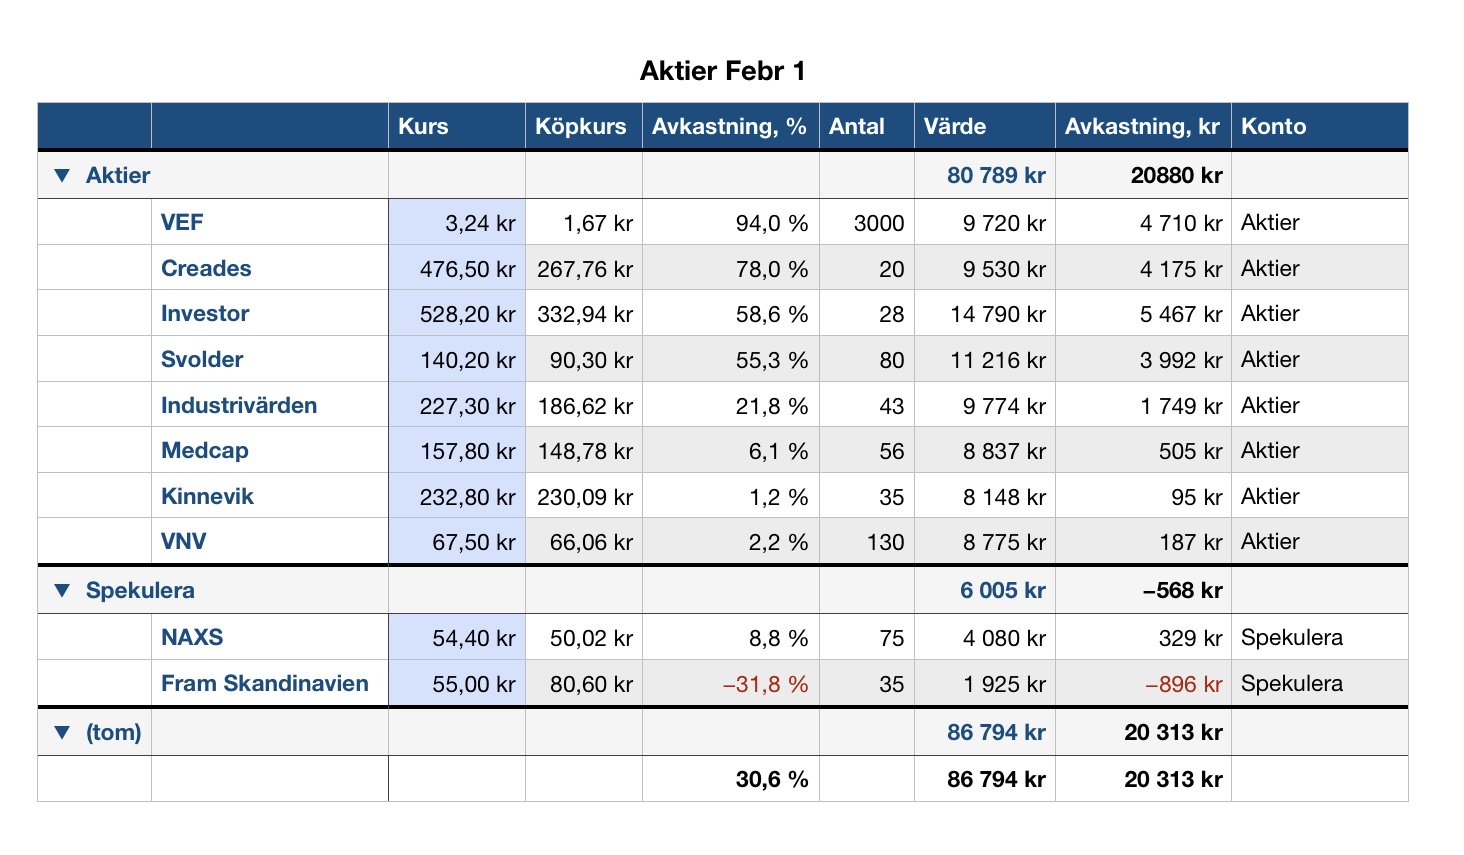Click Spekulera group return –568 kr
Screen dimensions: 1464x855
[1143, 590]
